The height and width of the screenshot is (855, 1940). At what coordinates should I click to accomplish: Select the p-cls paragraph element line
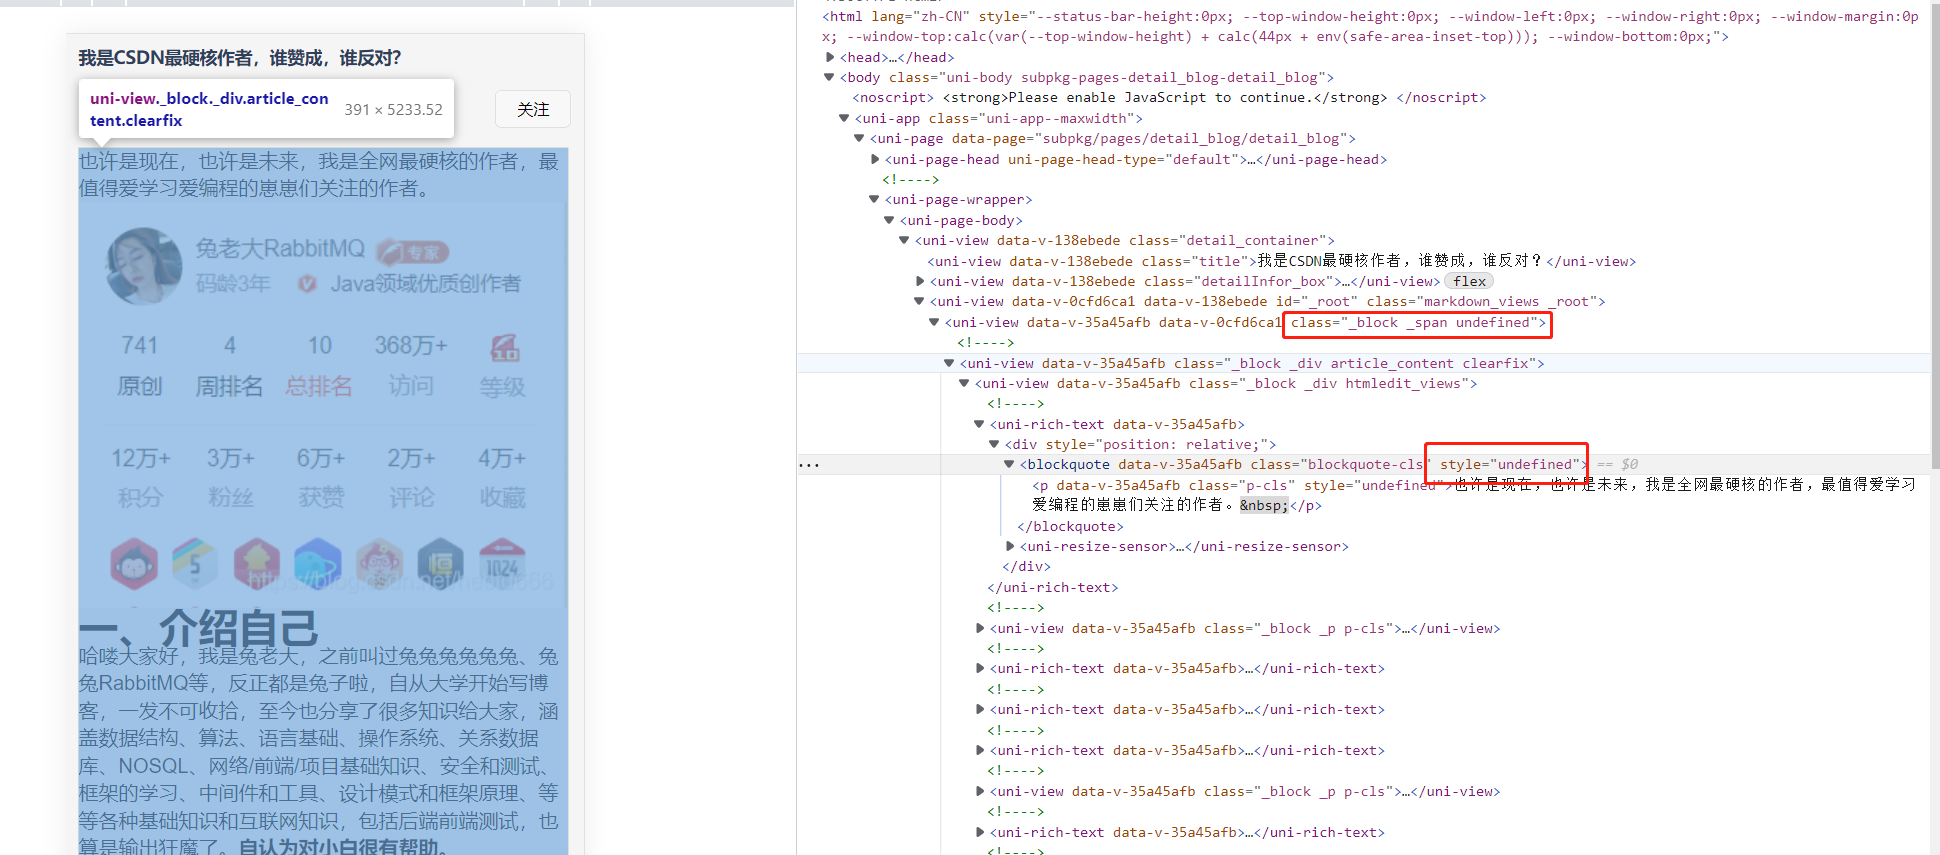(x=1474, y=495)
